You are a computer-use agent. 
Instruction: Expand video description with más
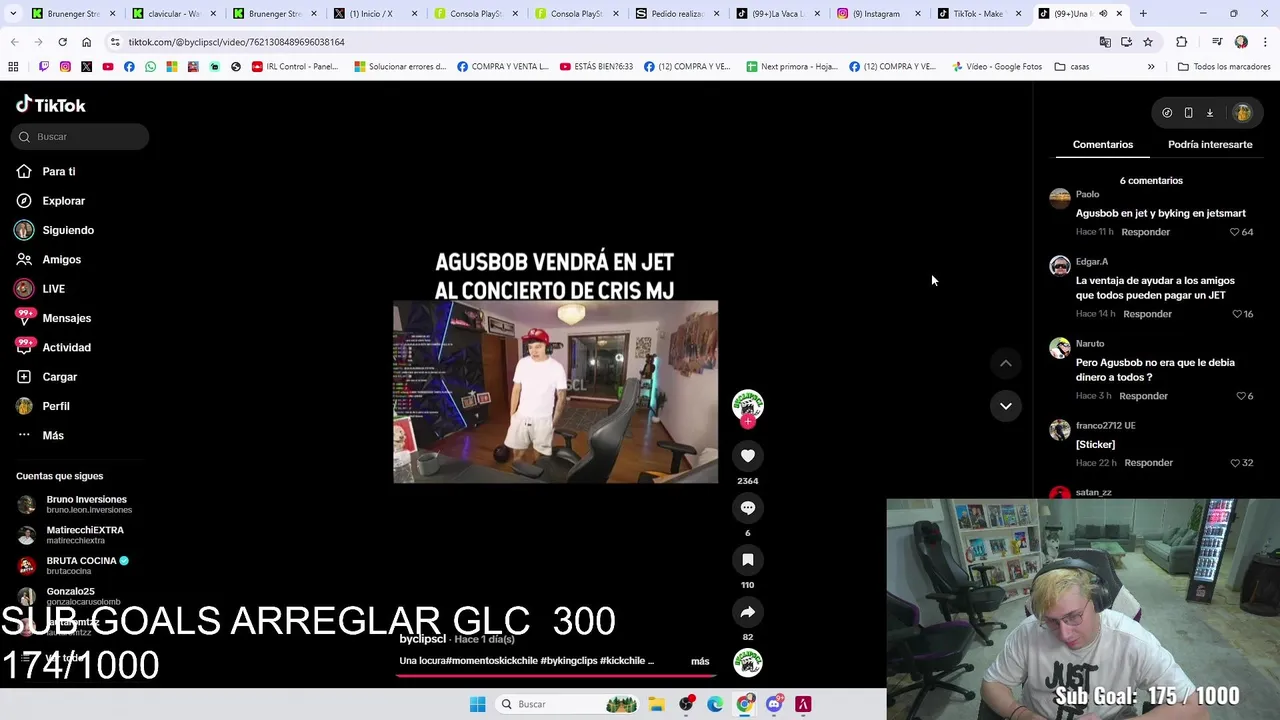pyautogui.click(x=700, y=661)
